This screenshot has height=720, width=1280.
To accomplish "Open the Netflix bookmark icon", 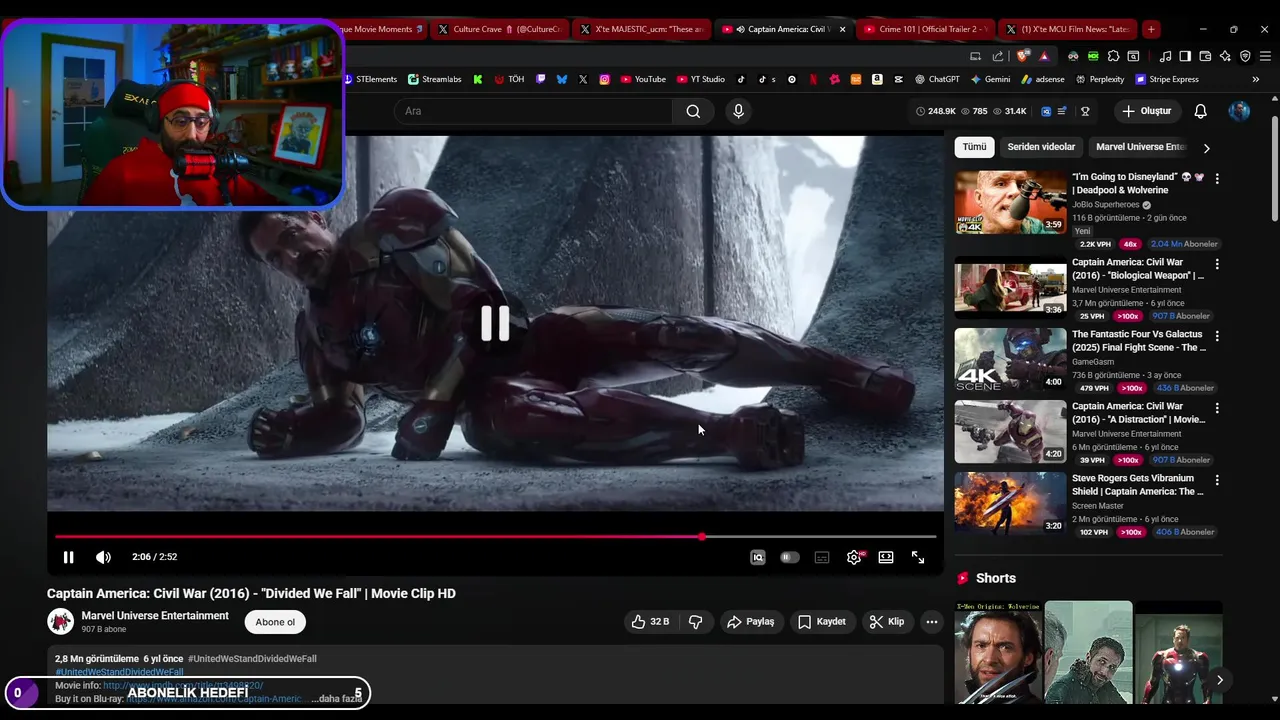I will 812,79.
